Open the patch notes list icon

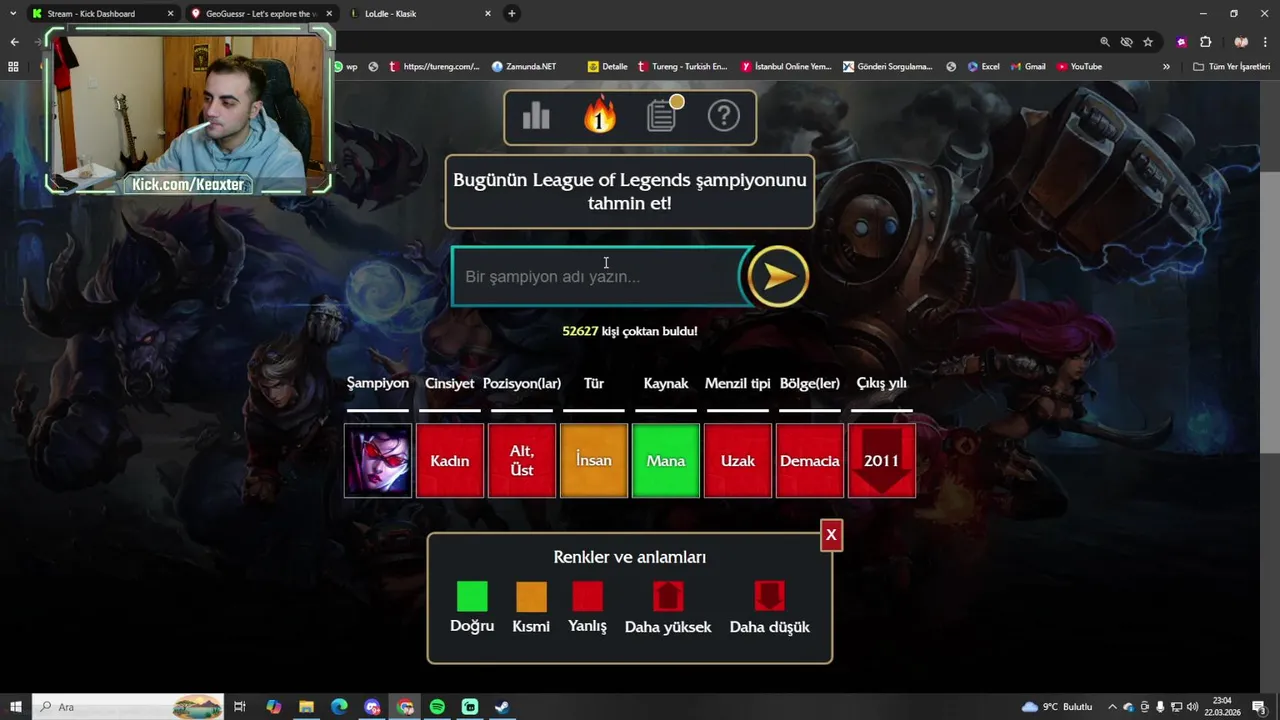pyautogui.click(x=662, y=115)
